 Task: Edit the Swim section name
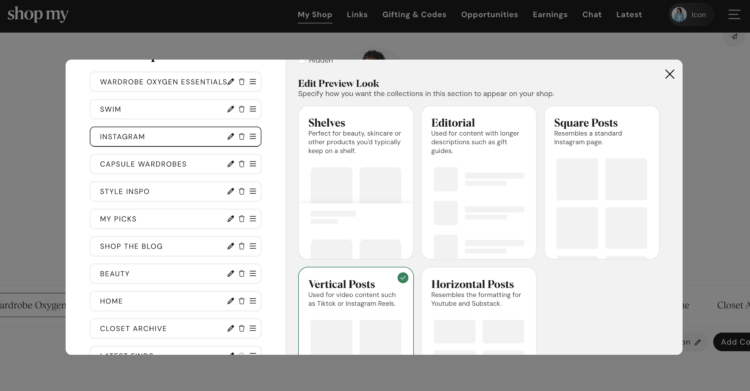click(x=231, y=109)
